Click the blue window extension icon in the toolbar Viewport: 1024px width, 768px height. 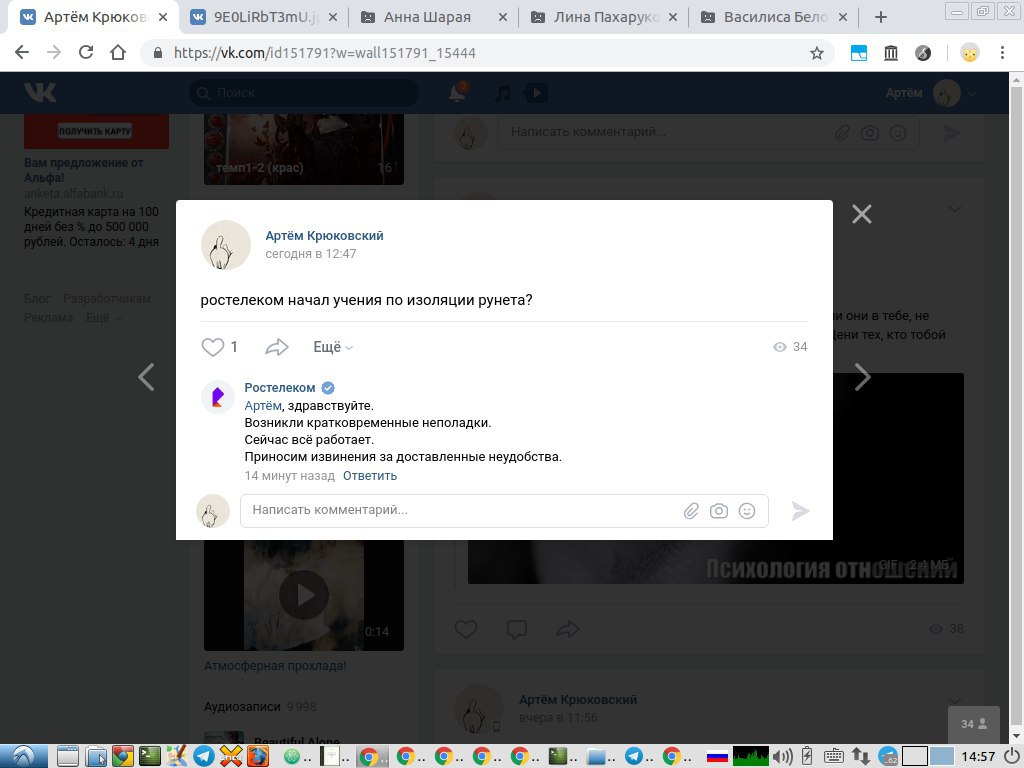859,53
